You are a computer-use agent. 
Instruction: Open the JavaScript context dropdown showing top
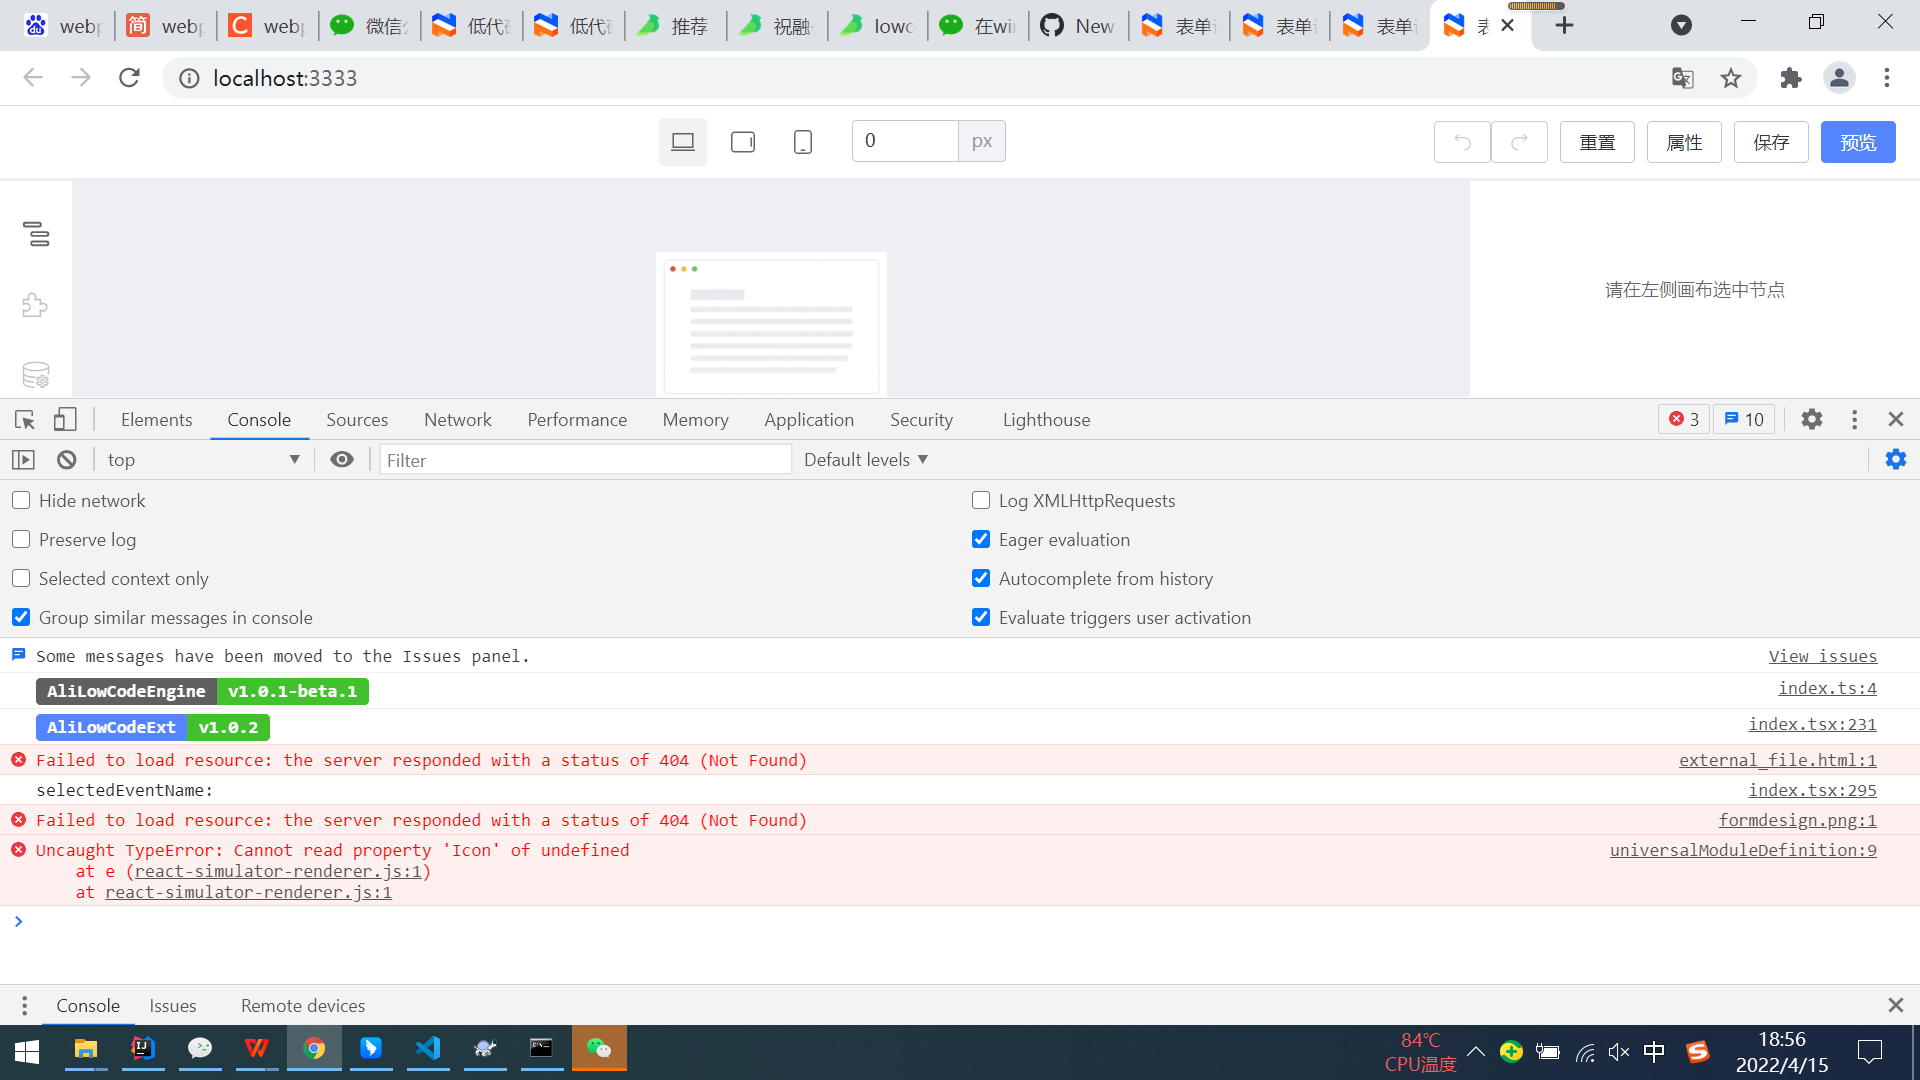[200, 459]
